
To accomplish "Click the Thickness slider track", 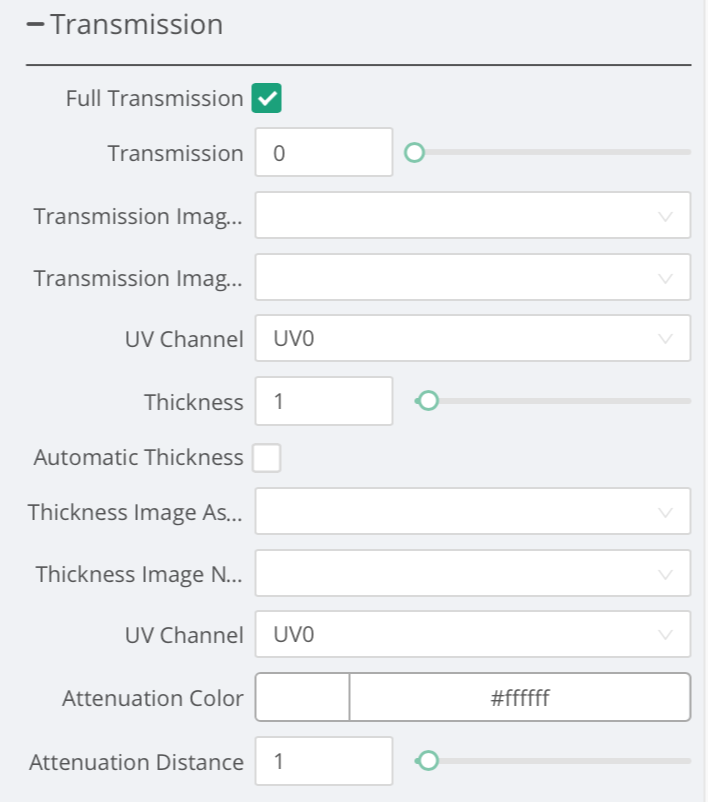I will 552,401.
